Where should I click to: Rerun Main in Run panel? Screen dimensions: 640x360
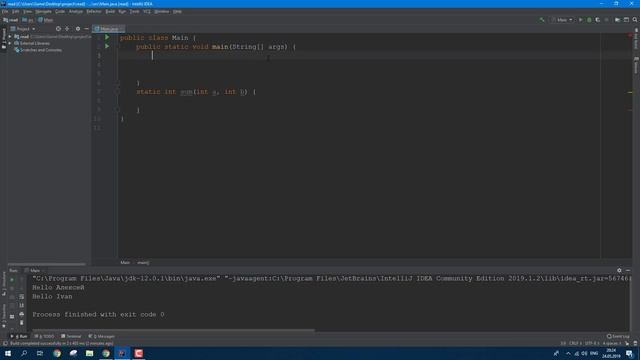coord(12,280)
